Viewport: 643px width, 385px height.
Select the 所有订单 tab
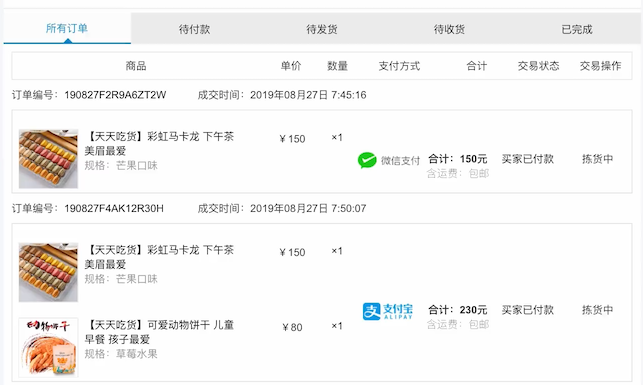pos(67,28)
